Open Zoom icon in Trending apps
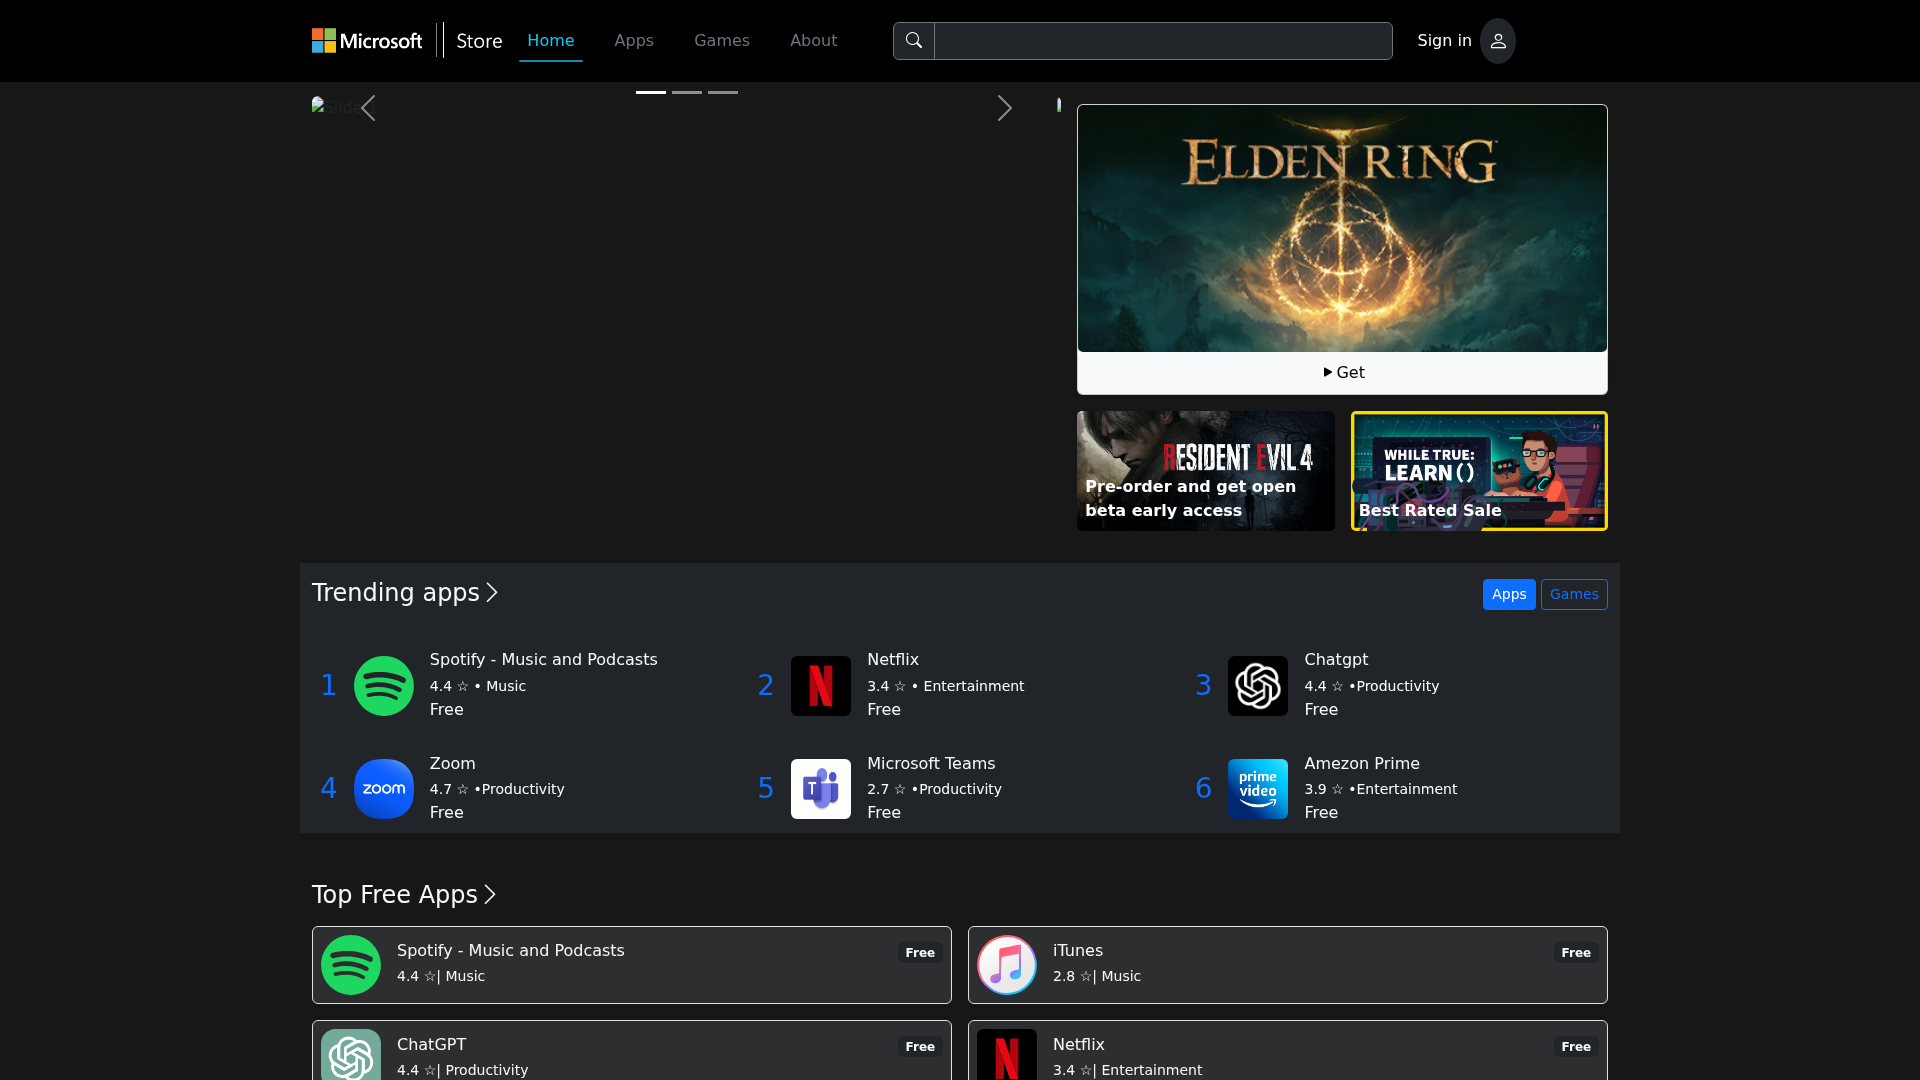The width and height of the screenshot is (1920, 1080). click(x=384, y=789)
